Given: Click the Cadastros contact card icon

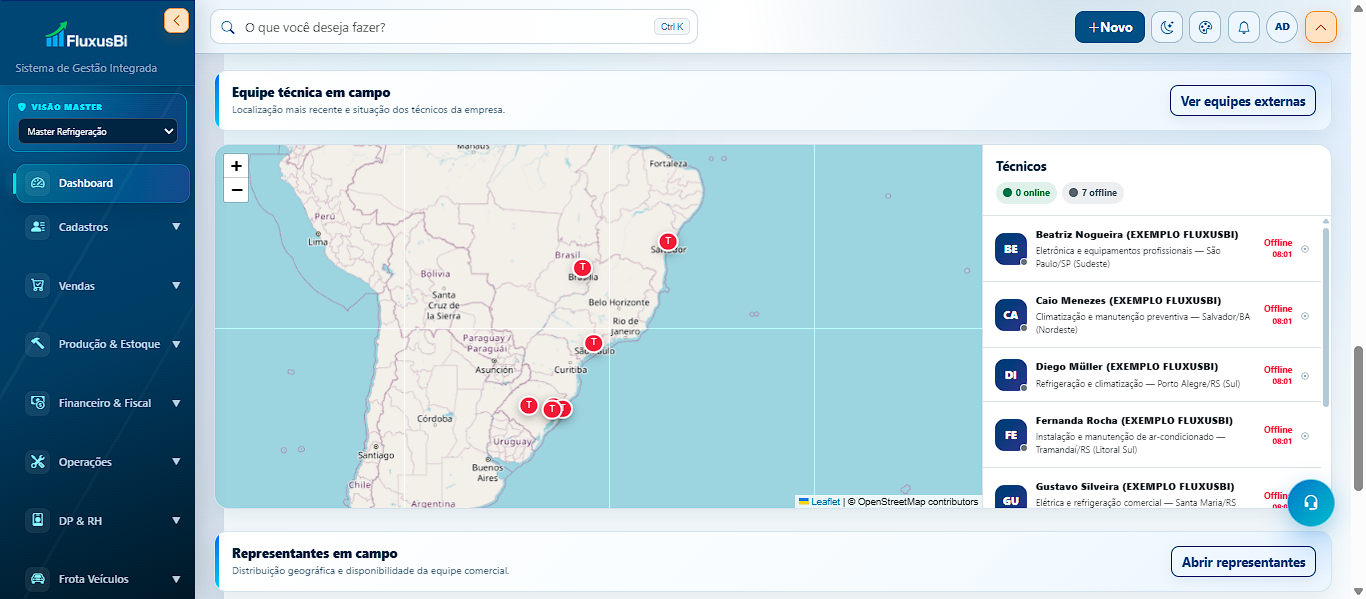Looking at the screenshot, I should point(38,227).
